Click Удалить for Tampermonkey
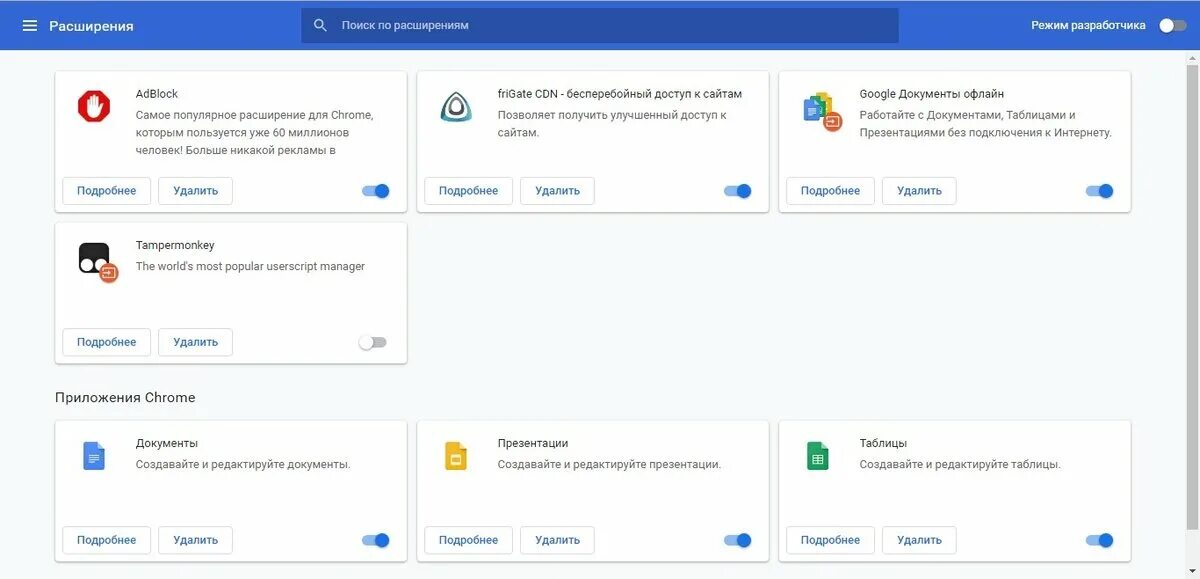 (195, 342)
